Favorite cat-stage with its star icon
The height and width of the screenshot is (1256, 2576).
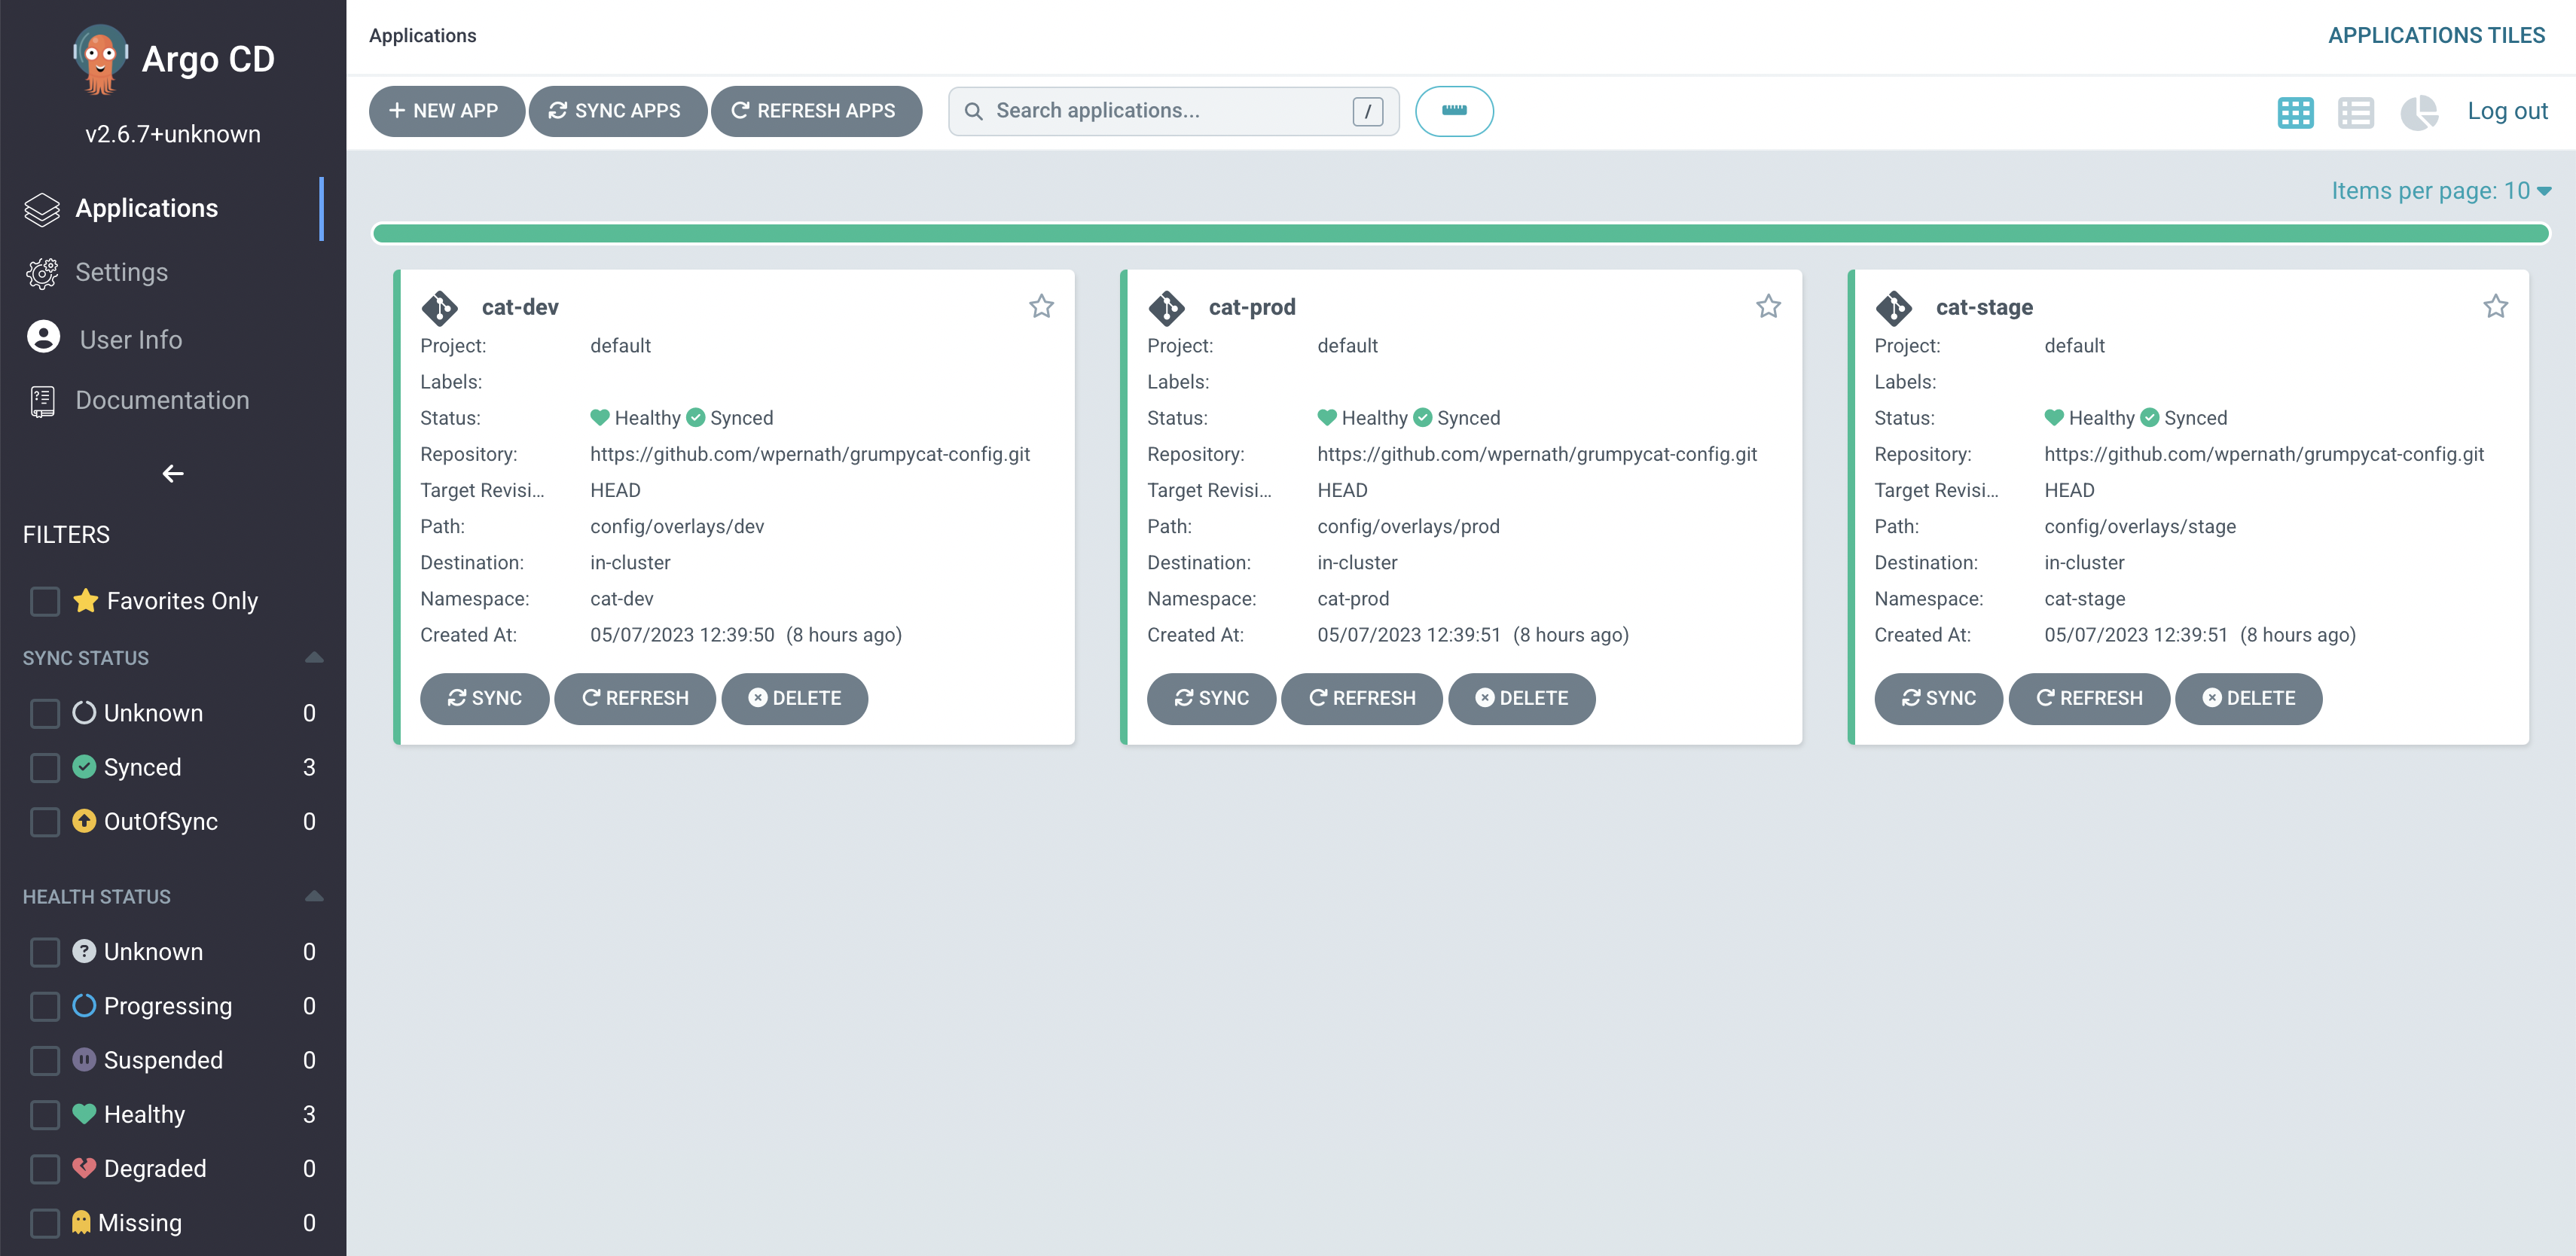coord(2495,306)
